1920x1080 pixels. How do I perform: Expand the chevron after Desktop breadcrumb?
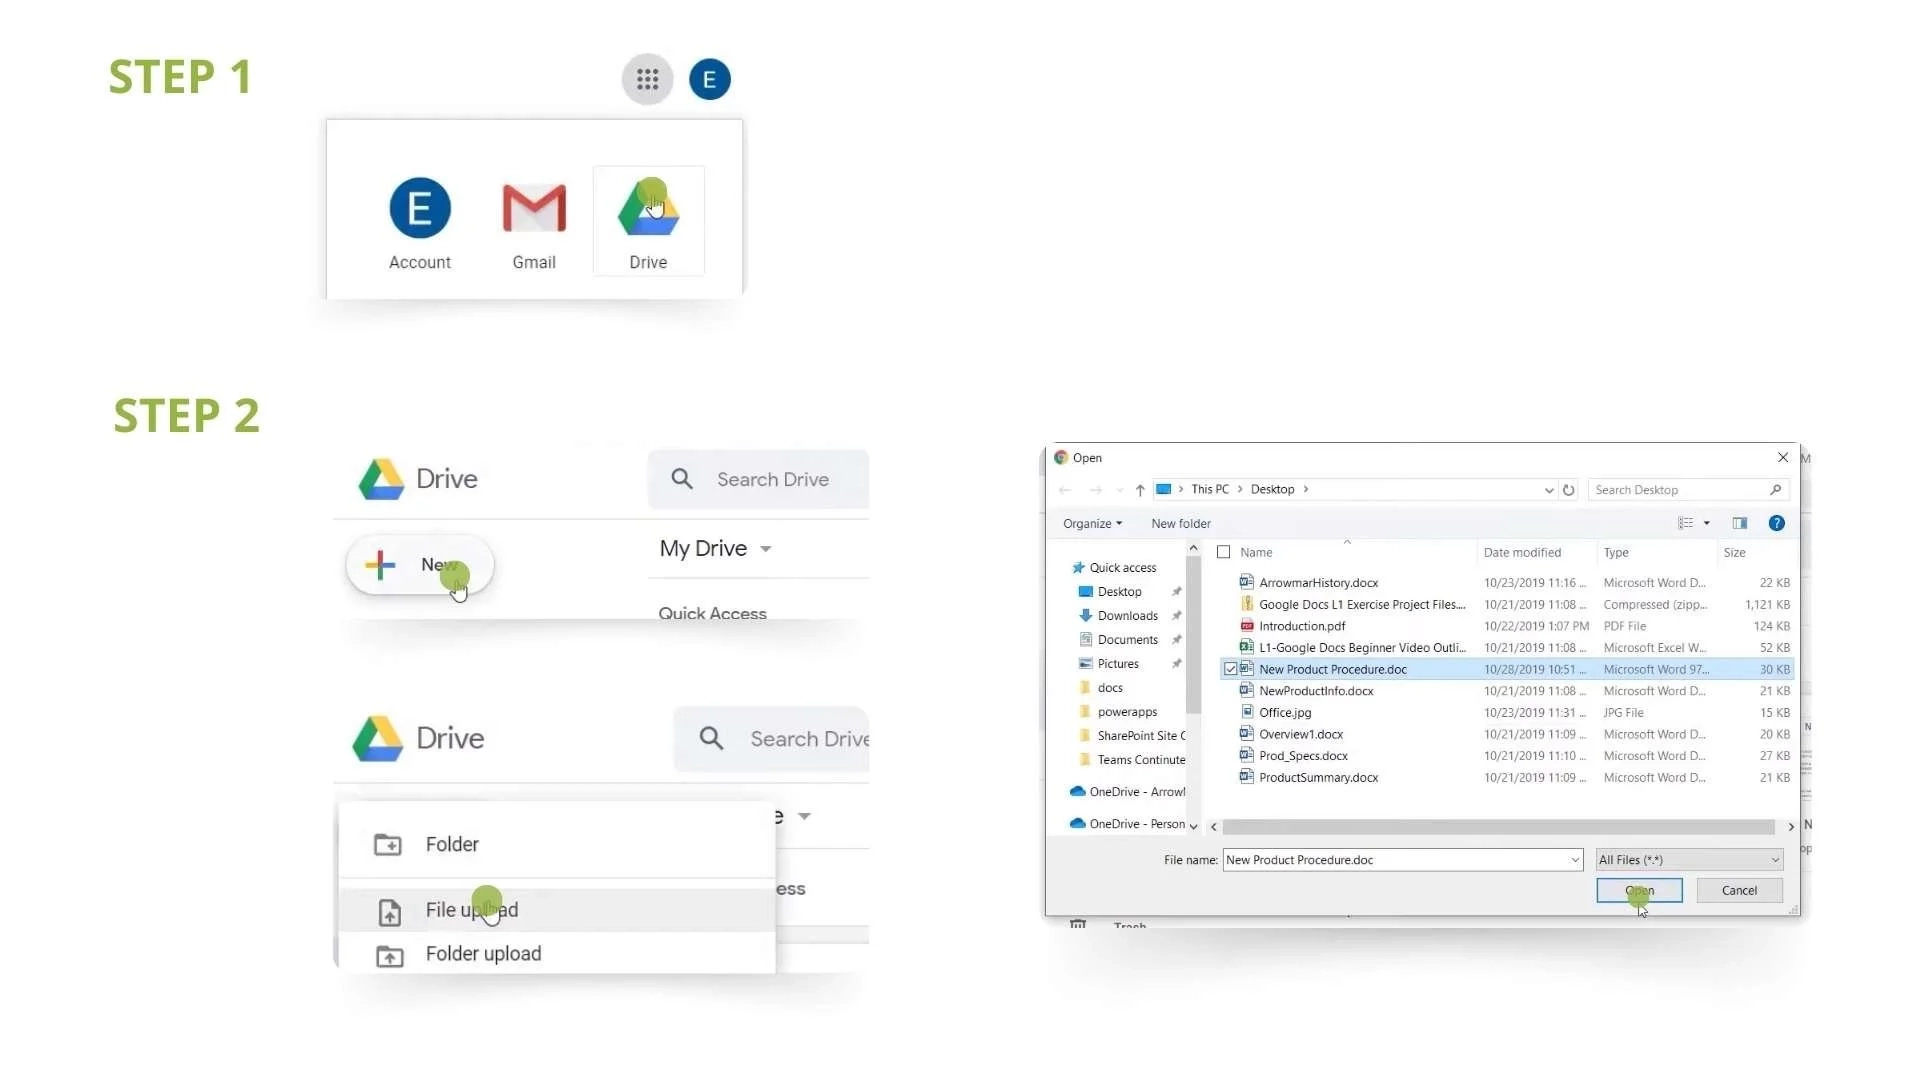click(x=1305, y=489)
